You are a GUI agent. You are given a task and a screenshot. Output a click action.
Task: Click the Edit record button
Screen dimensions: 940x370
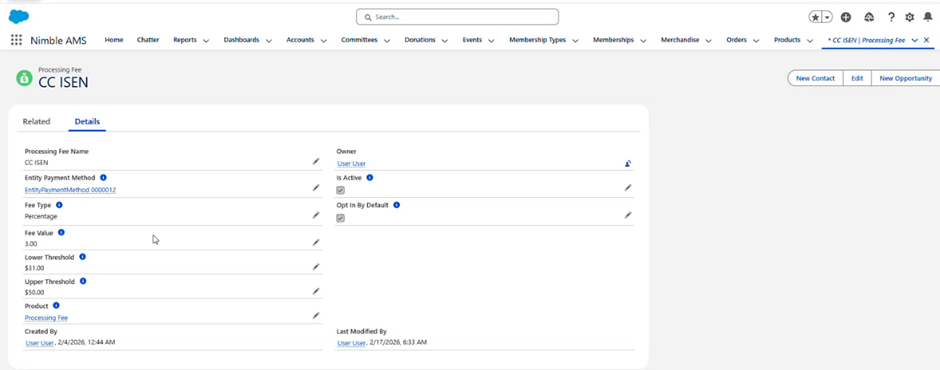point(857,79)
